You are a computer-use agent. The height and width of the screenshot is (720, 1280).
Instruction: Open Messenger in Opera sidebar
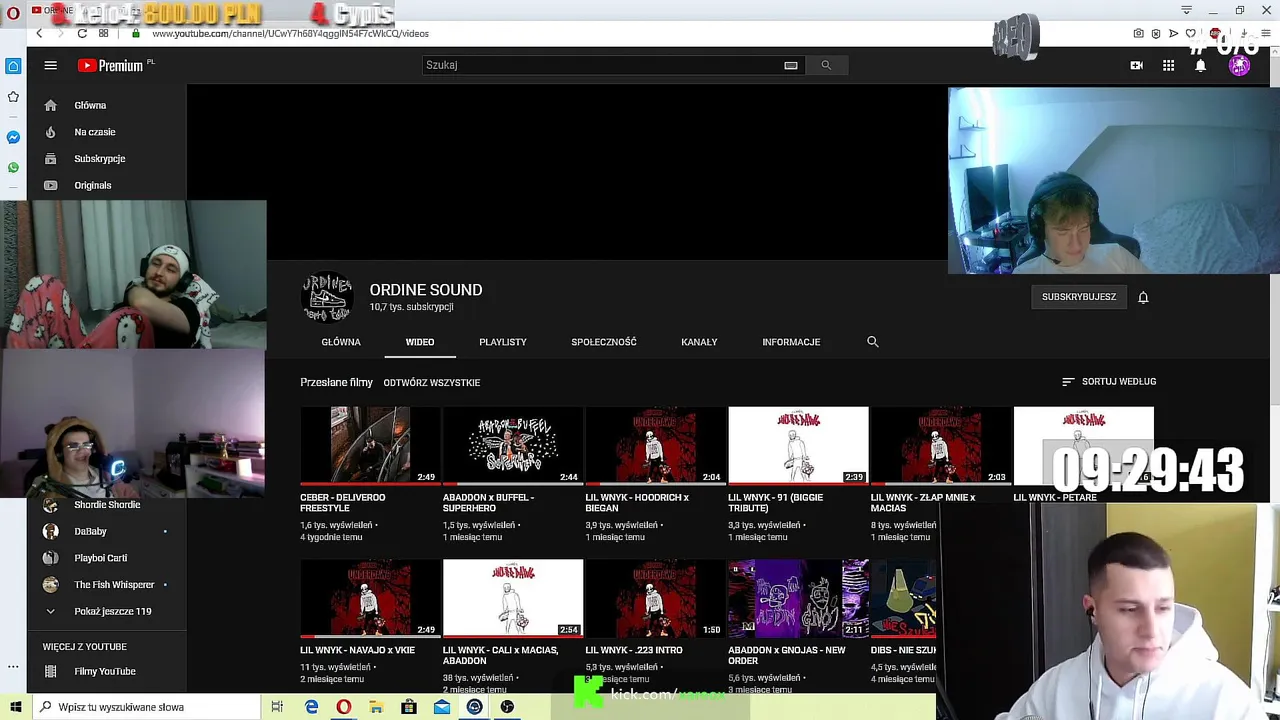click(13, 137)
